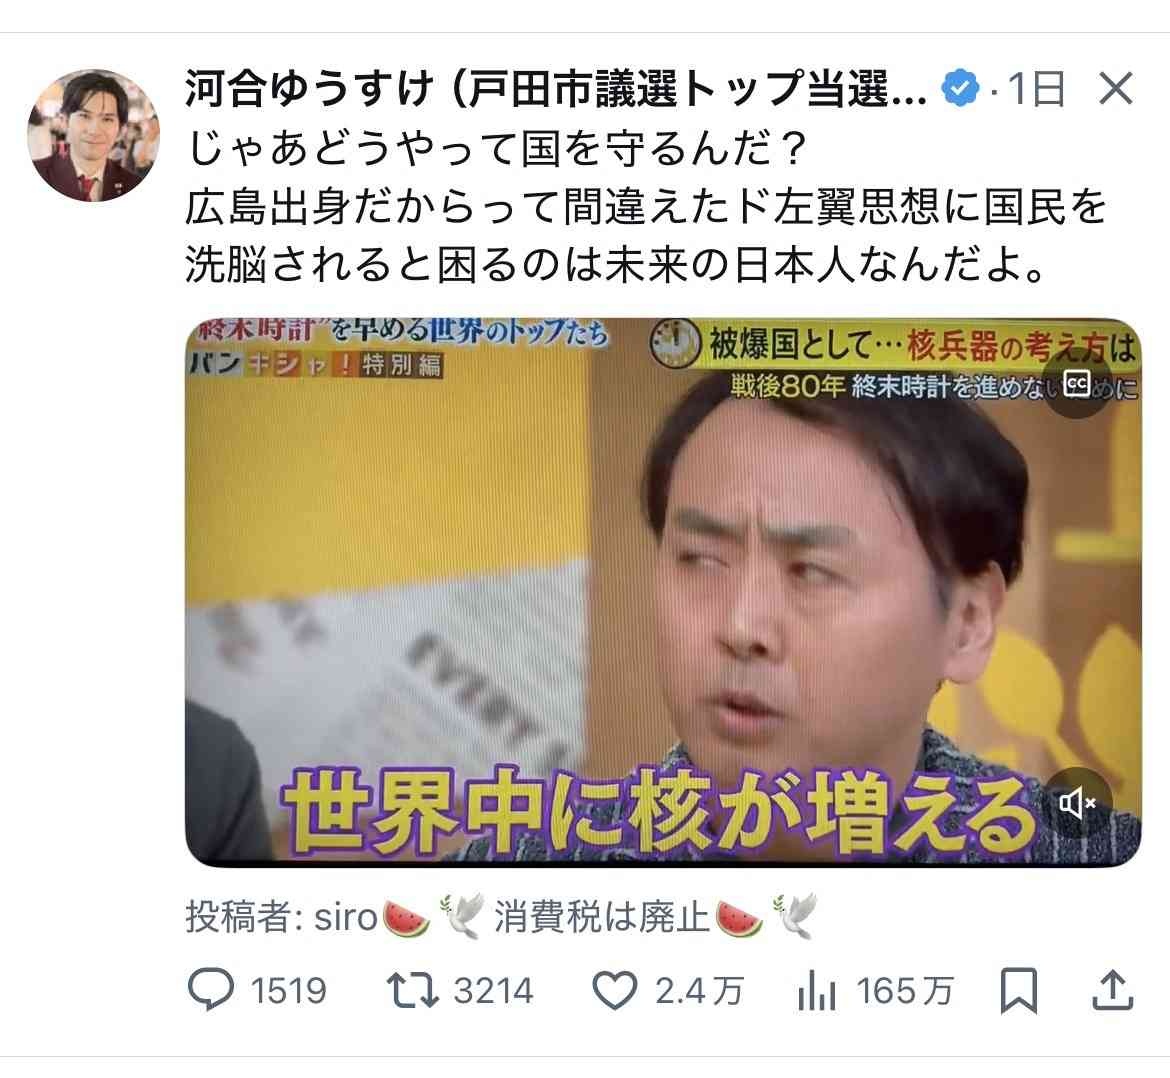The image size is (1170, 1078).
Task: Check the 165万 views count
Action: (905, 991)
